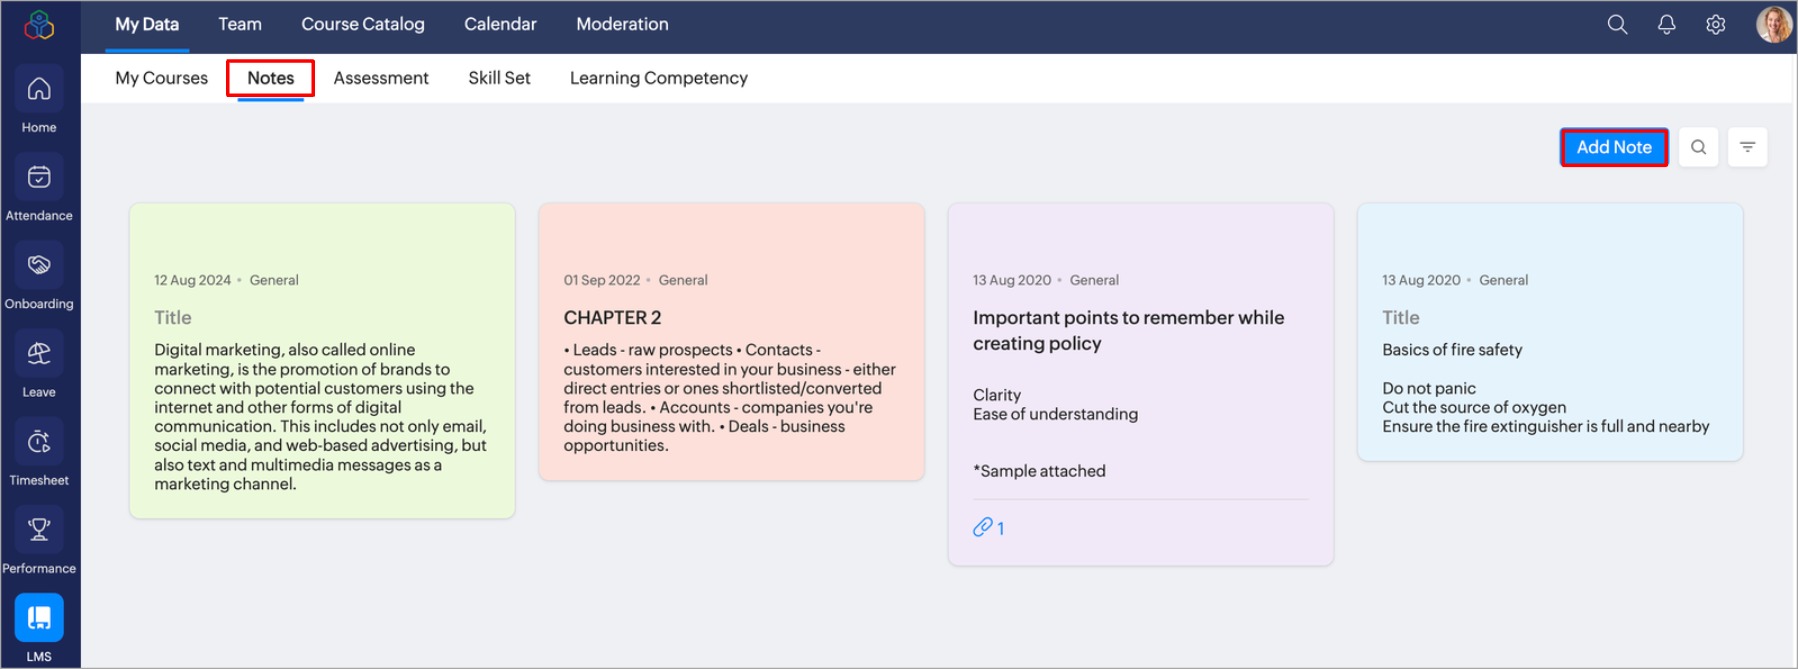
Task: Open the attachment link on policy note
Action: [x=988, y=527]
